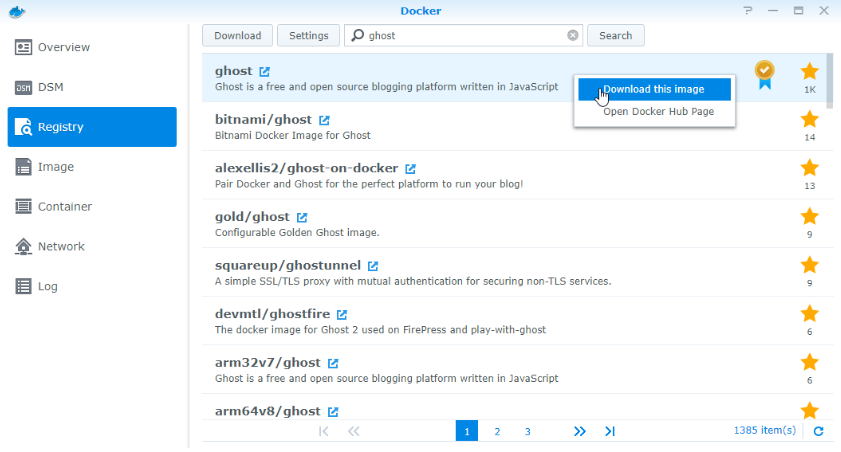Select the bitnami/ghost image title

(x=263, y=119)
